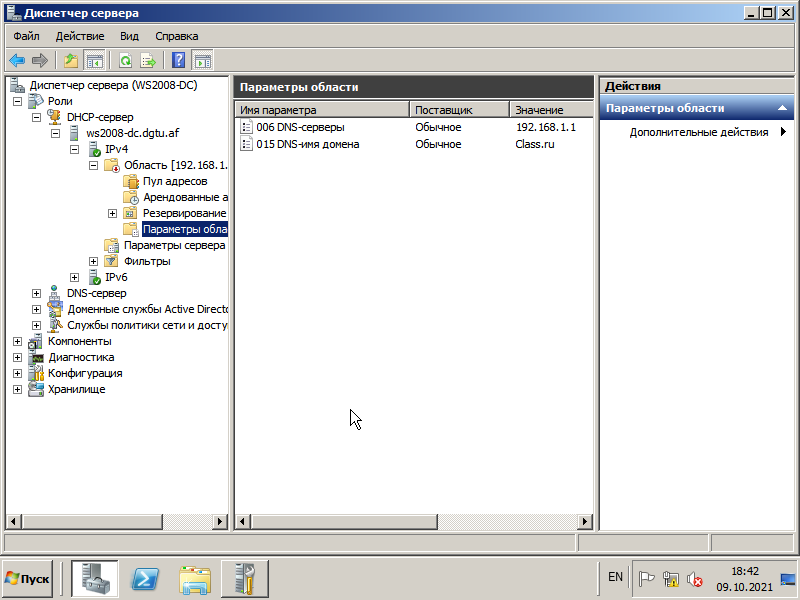Open the Справка menu
This screenshot has height=600, width=800.
pos(177,36)
